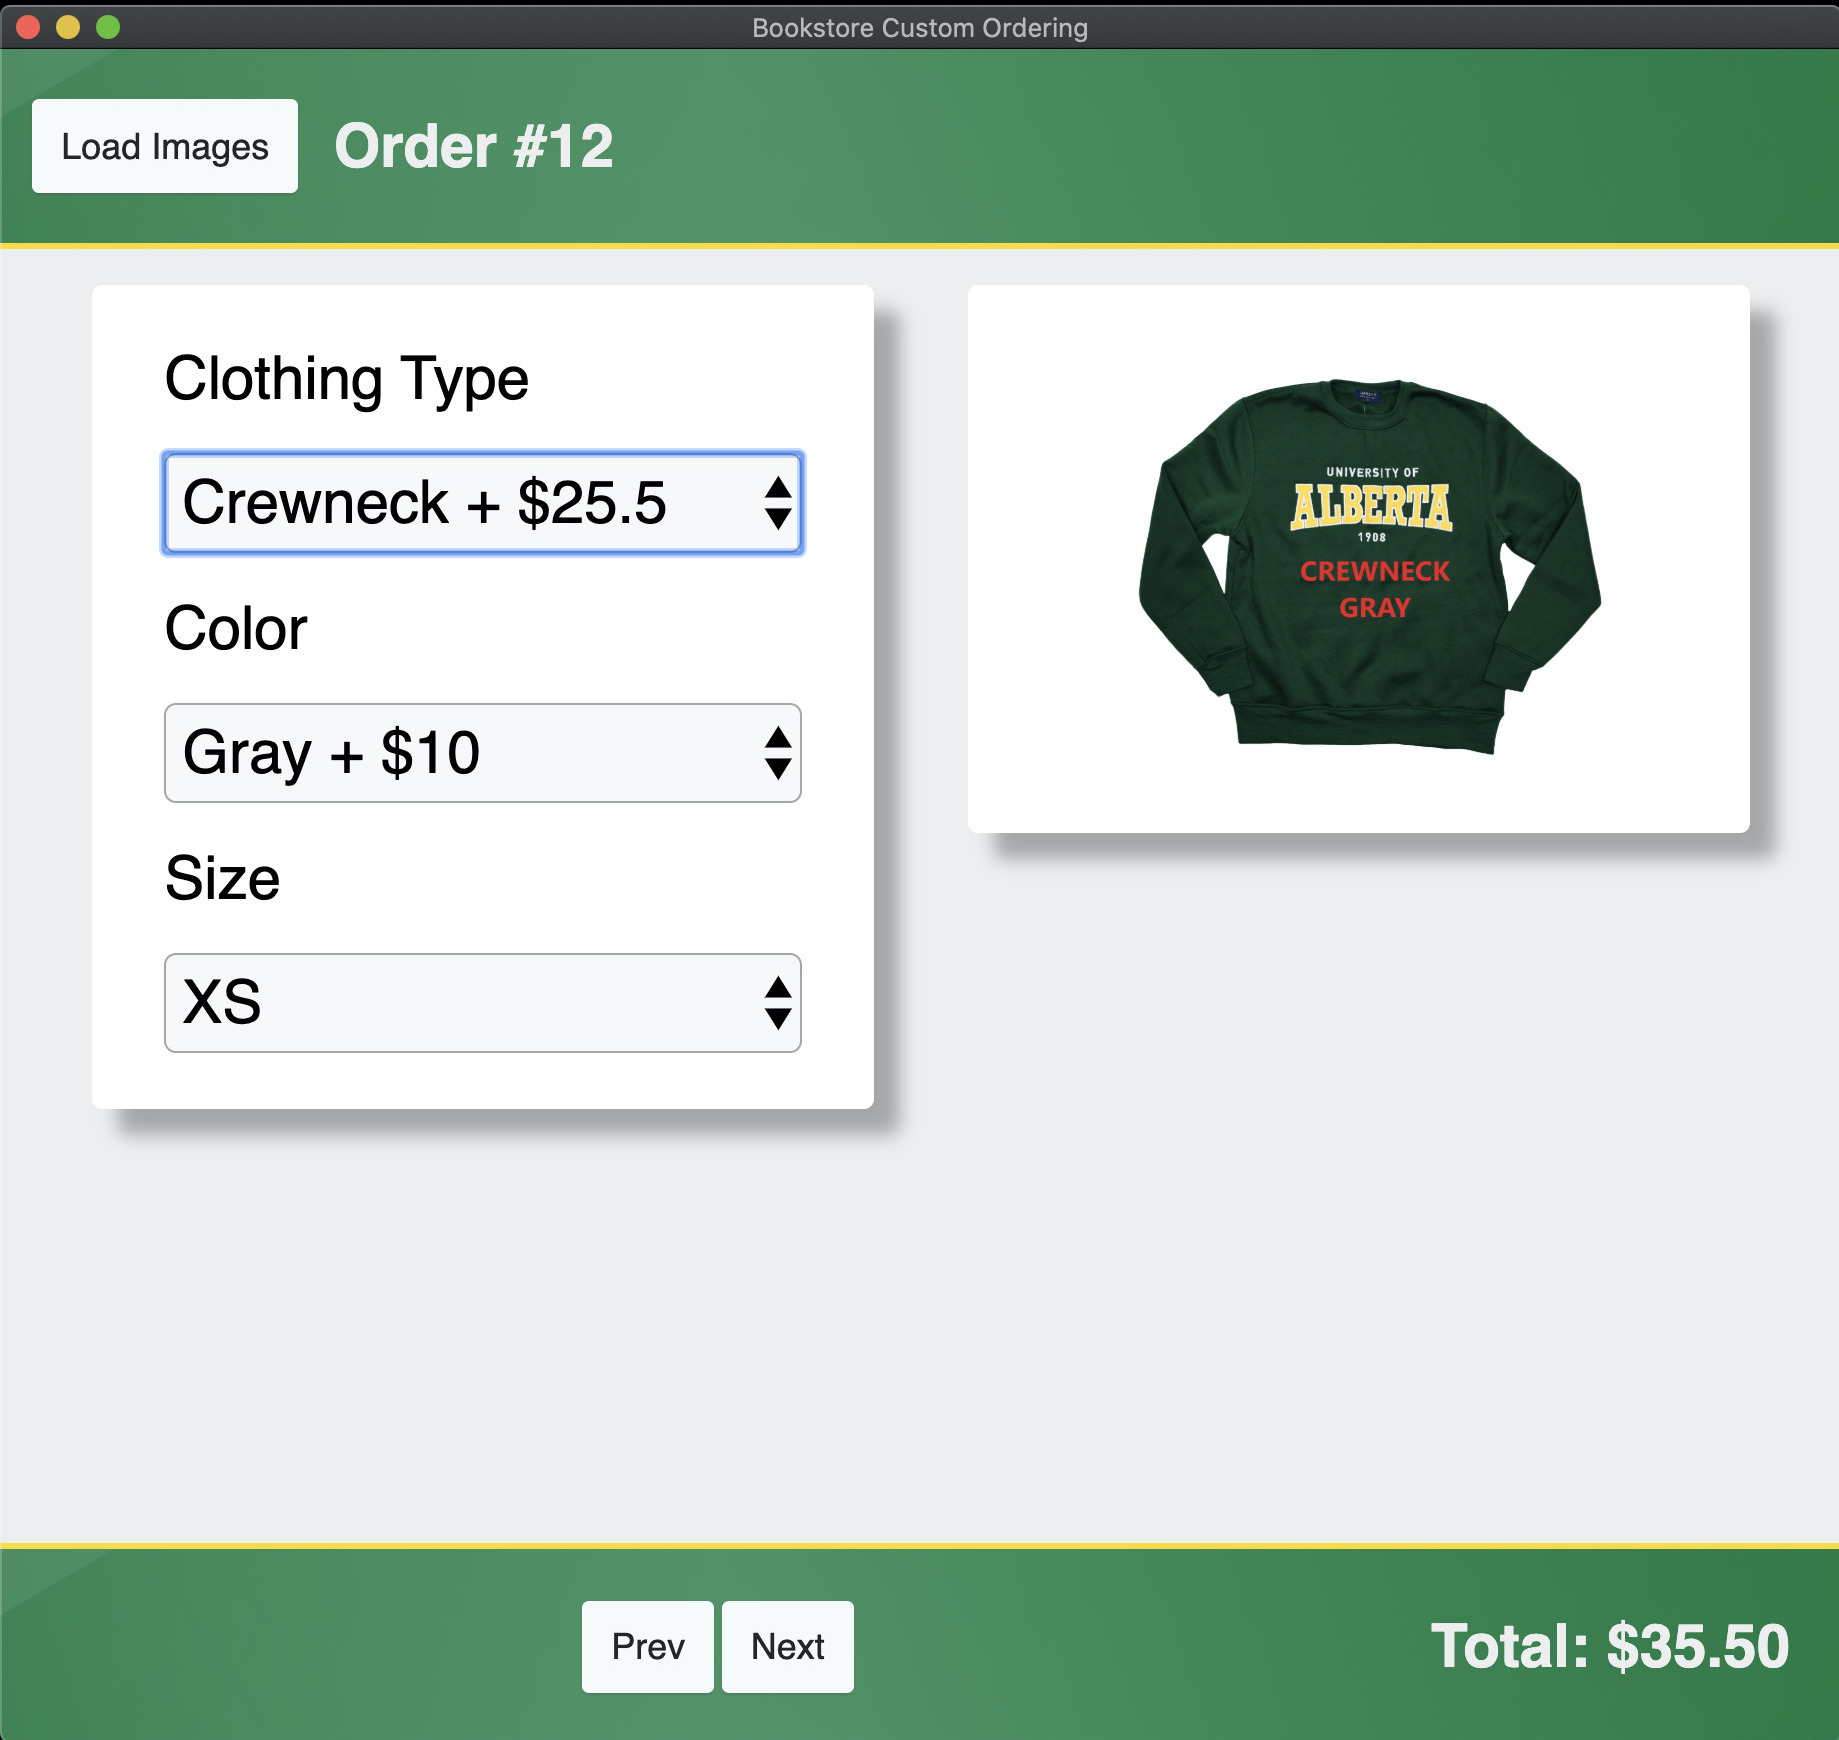This screenshot has width=1839, height=1740.
Task: Click the up/down arrows on the Gray selector
Action: [778, 753]
